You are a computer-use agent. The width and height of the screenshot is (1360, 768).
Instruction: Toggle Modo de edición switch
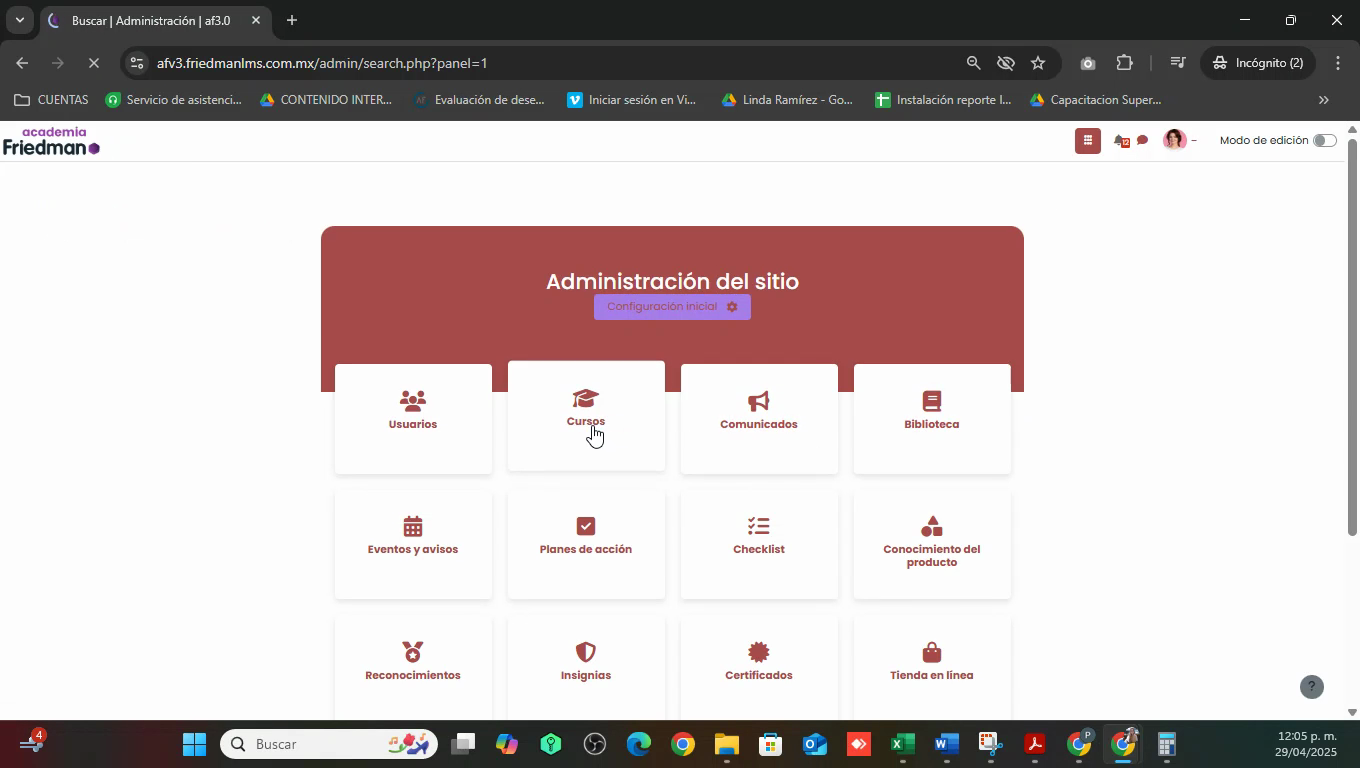pos(1324,140)
